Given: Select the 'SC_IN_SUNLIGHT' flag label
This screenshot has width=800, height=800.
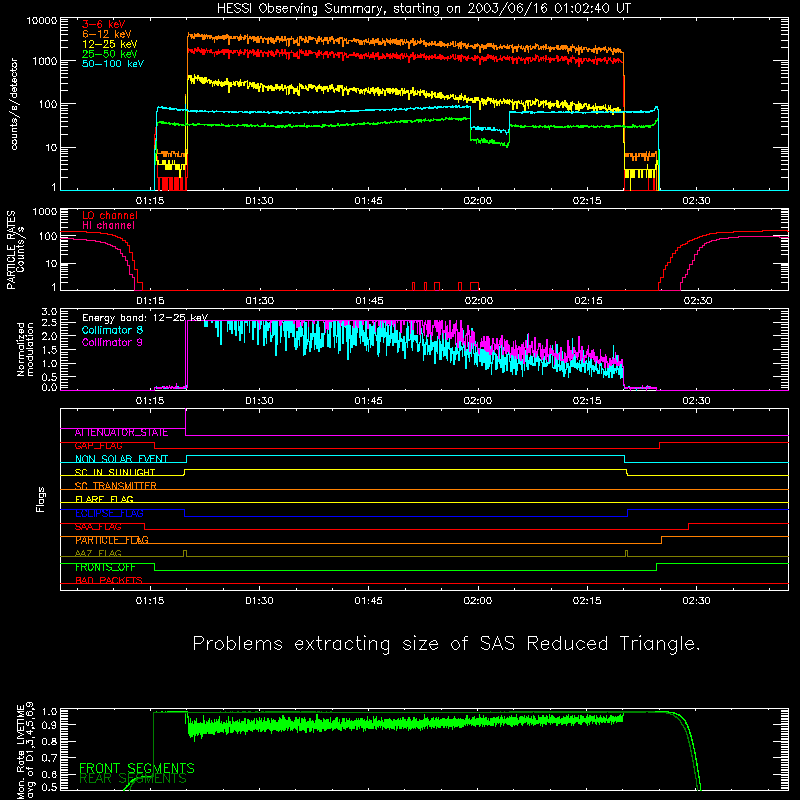Looking at the screenshot, I should pyautogui.click(x=115, y=472).
